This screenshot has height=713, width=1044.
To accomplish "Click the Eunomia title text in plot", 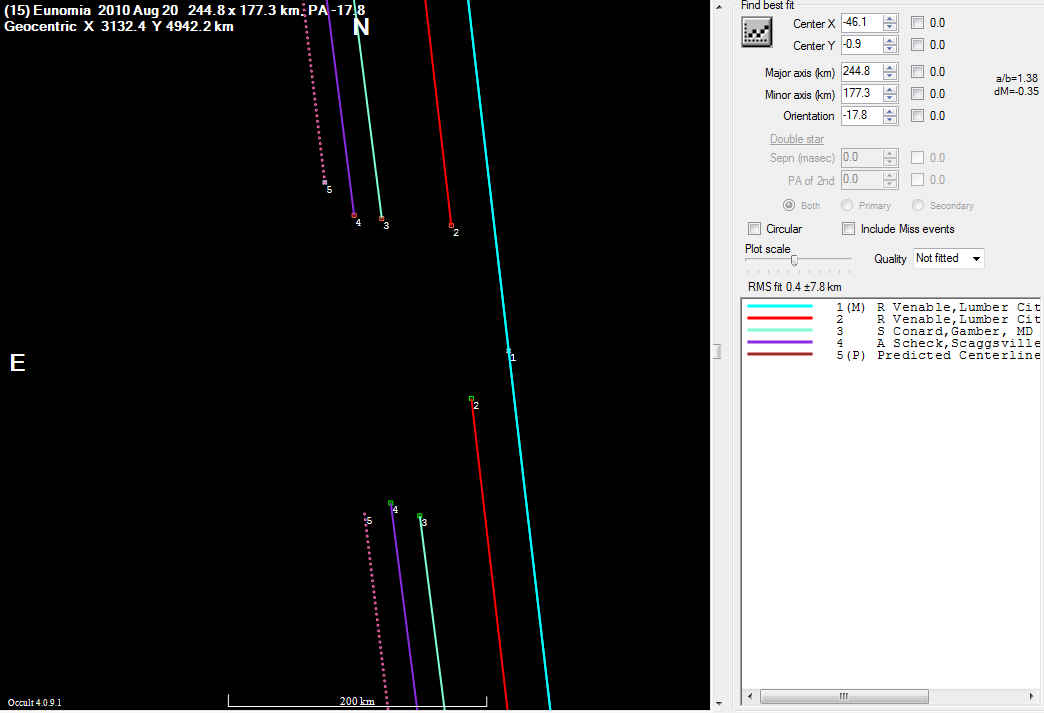I will 184,11.
